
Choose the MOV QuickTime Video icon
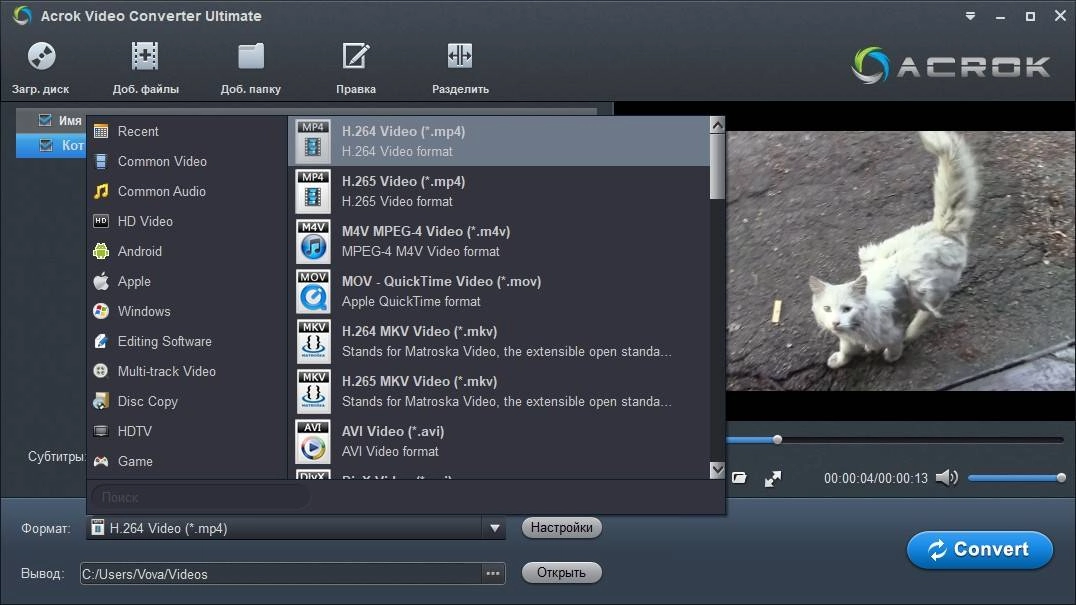tap(313, 291)
